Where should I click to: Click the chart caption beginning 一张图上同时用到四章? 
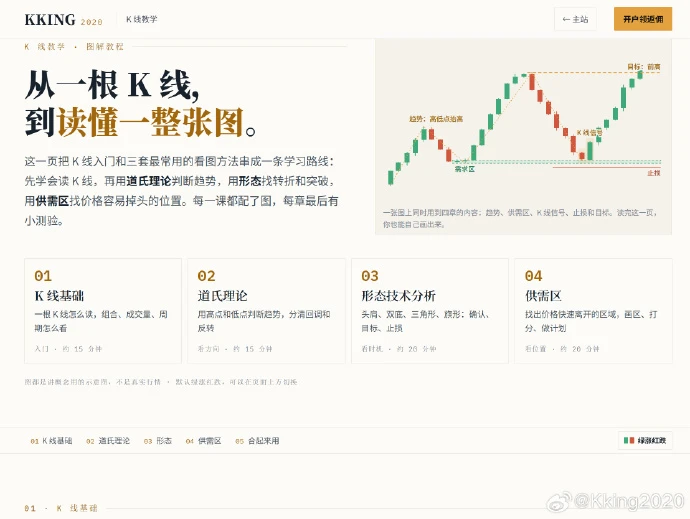tap(520, 218)
